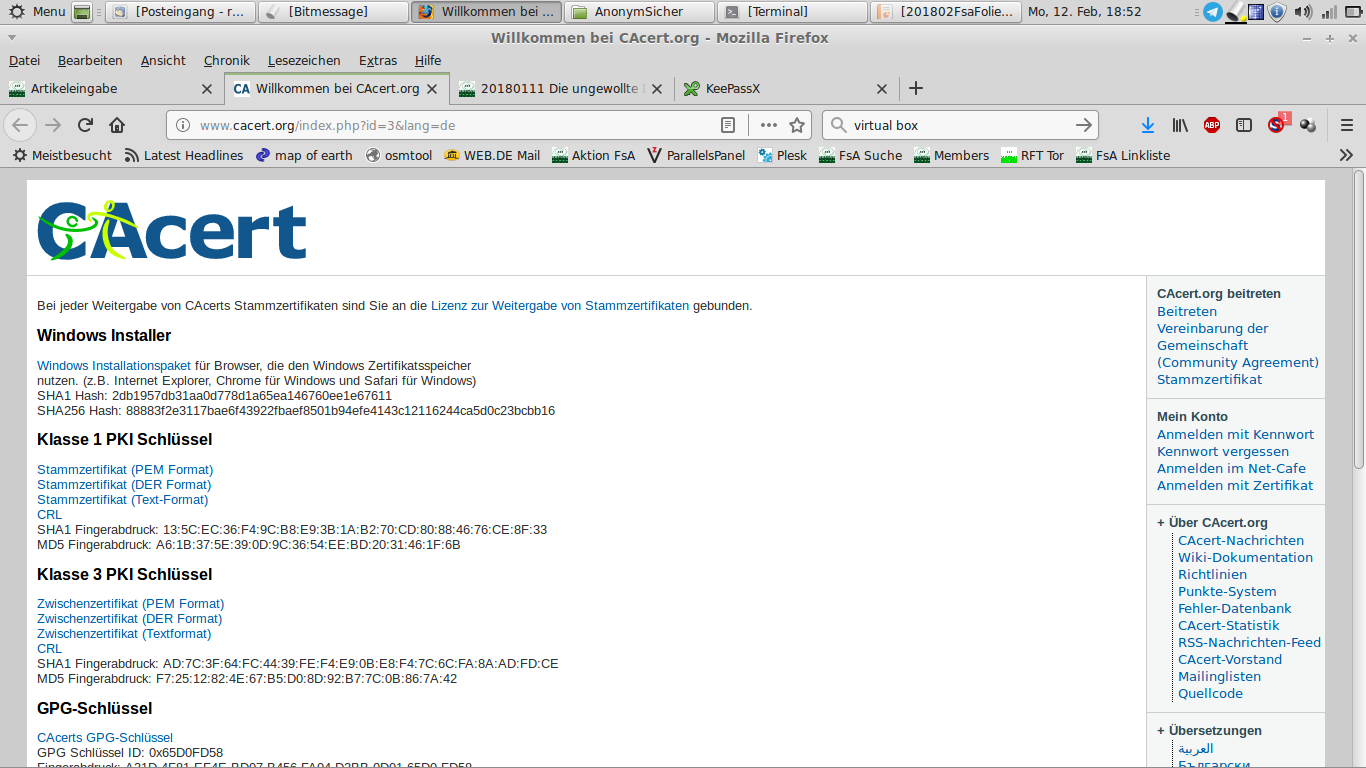Image resolution: width=1366 pixels, height=768 pixels.
Task: Open the downloads arrow icon
Action: (x=1148, y=125)
